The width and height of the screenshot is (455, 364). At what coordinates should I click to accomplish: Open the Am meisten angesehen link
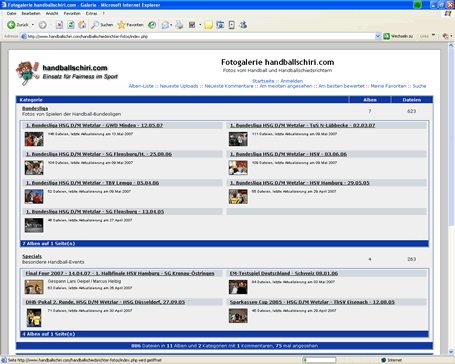(x=286, y=86)
